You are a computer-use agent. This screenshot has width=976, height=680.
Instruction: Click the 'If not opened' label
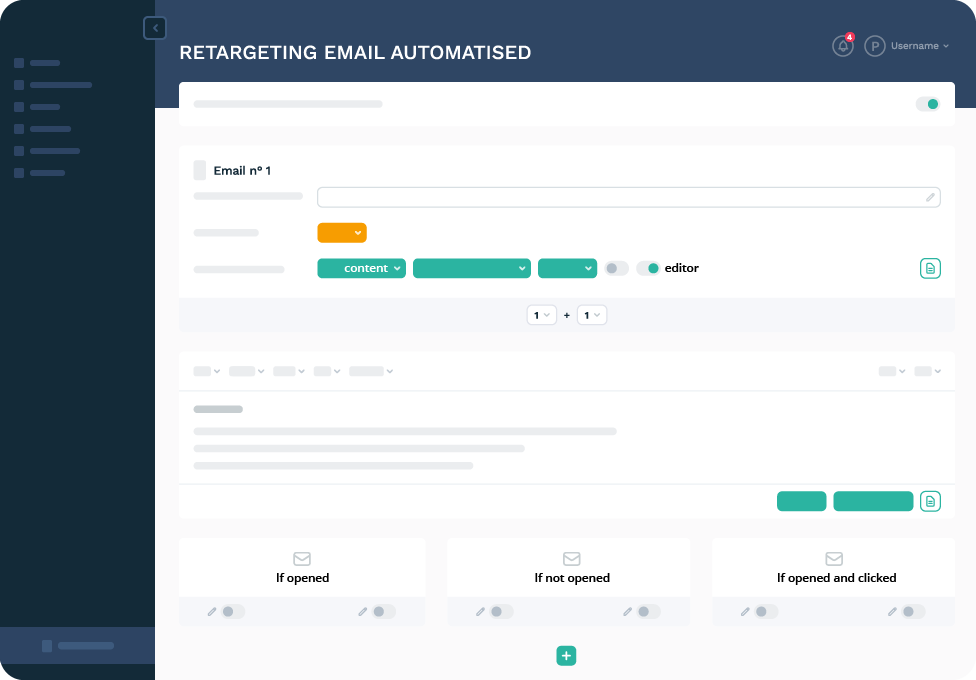tap(572, 578)
